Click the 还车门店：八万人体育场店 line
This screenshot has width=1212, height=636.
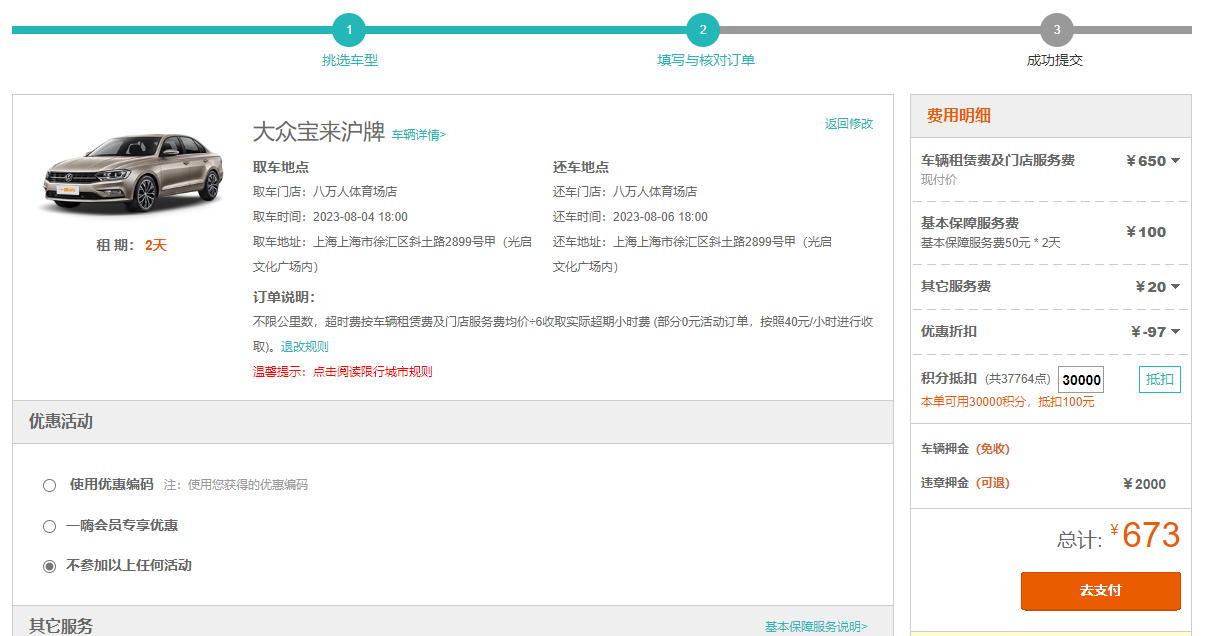coord(625,192)
